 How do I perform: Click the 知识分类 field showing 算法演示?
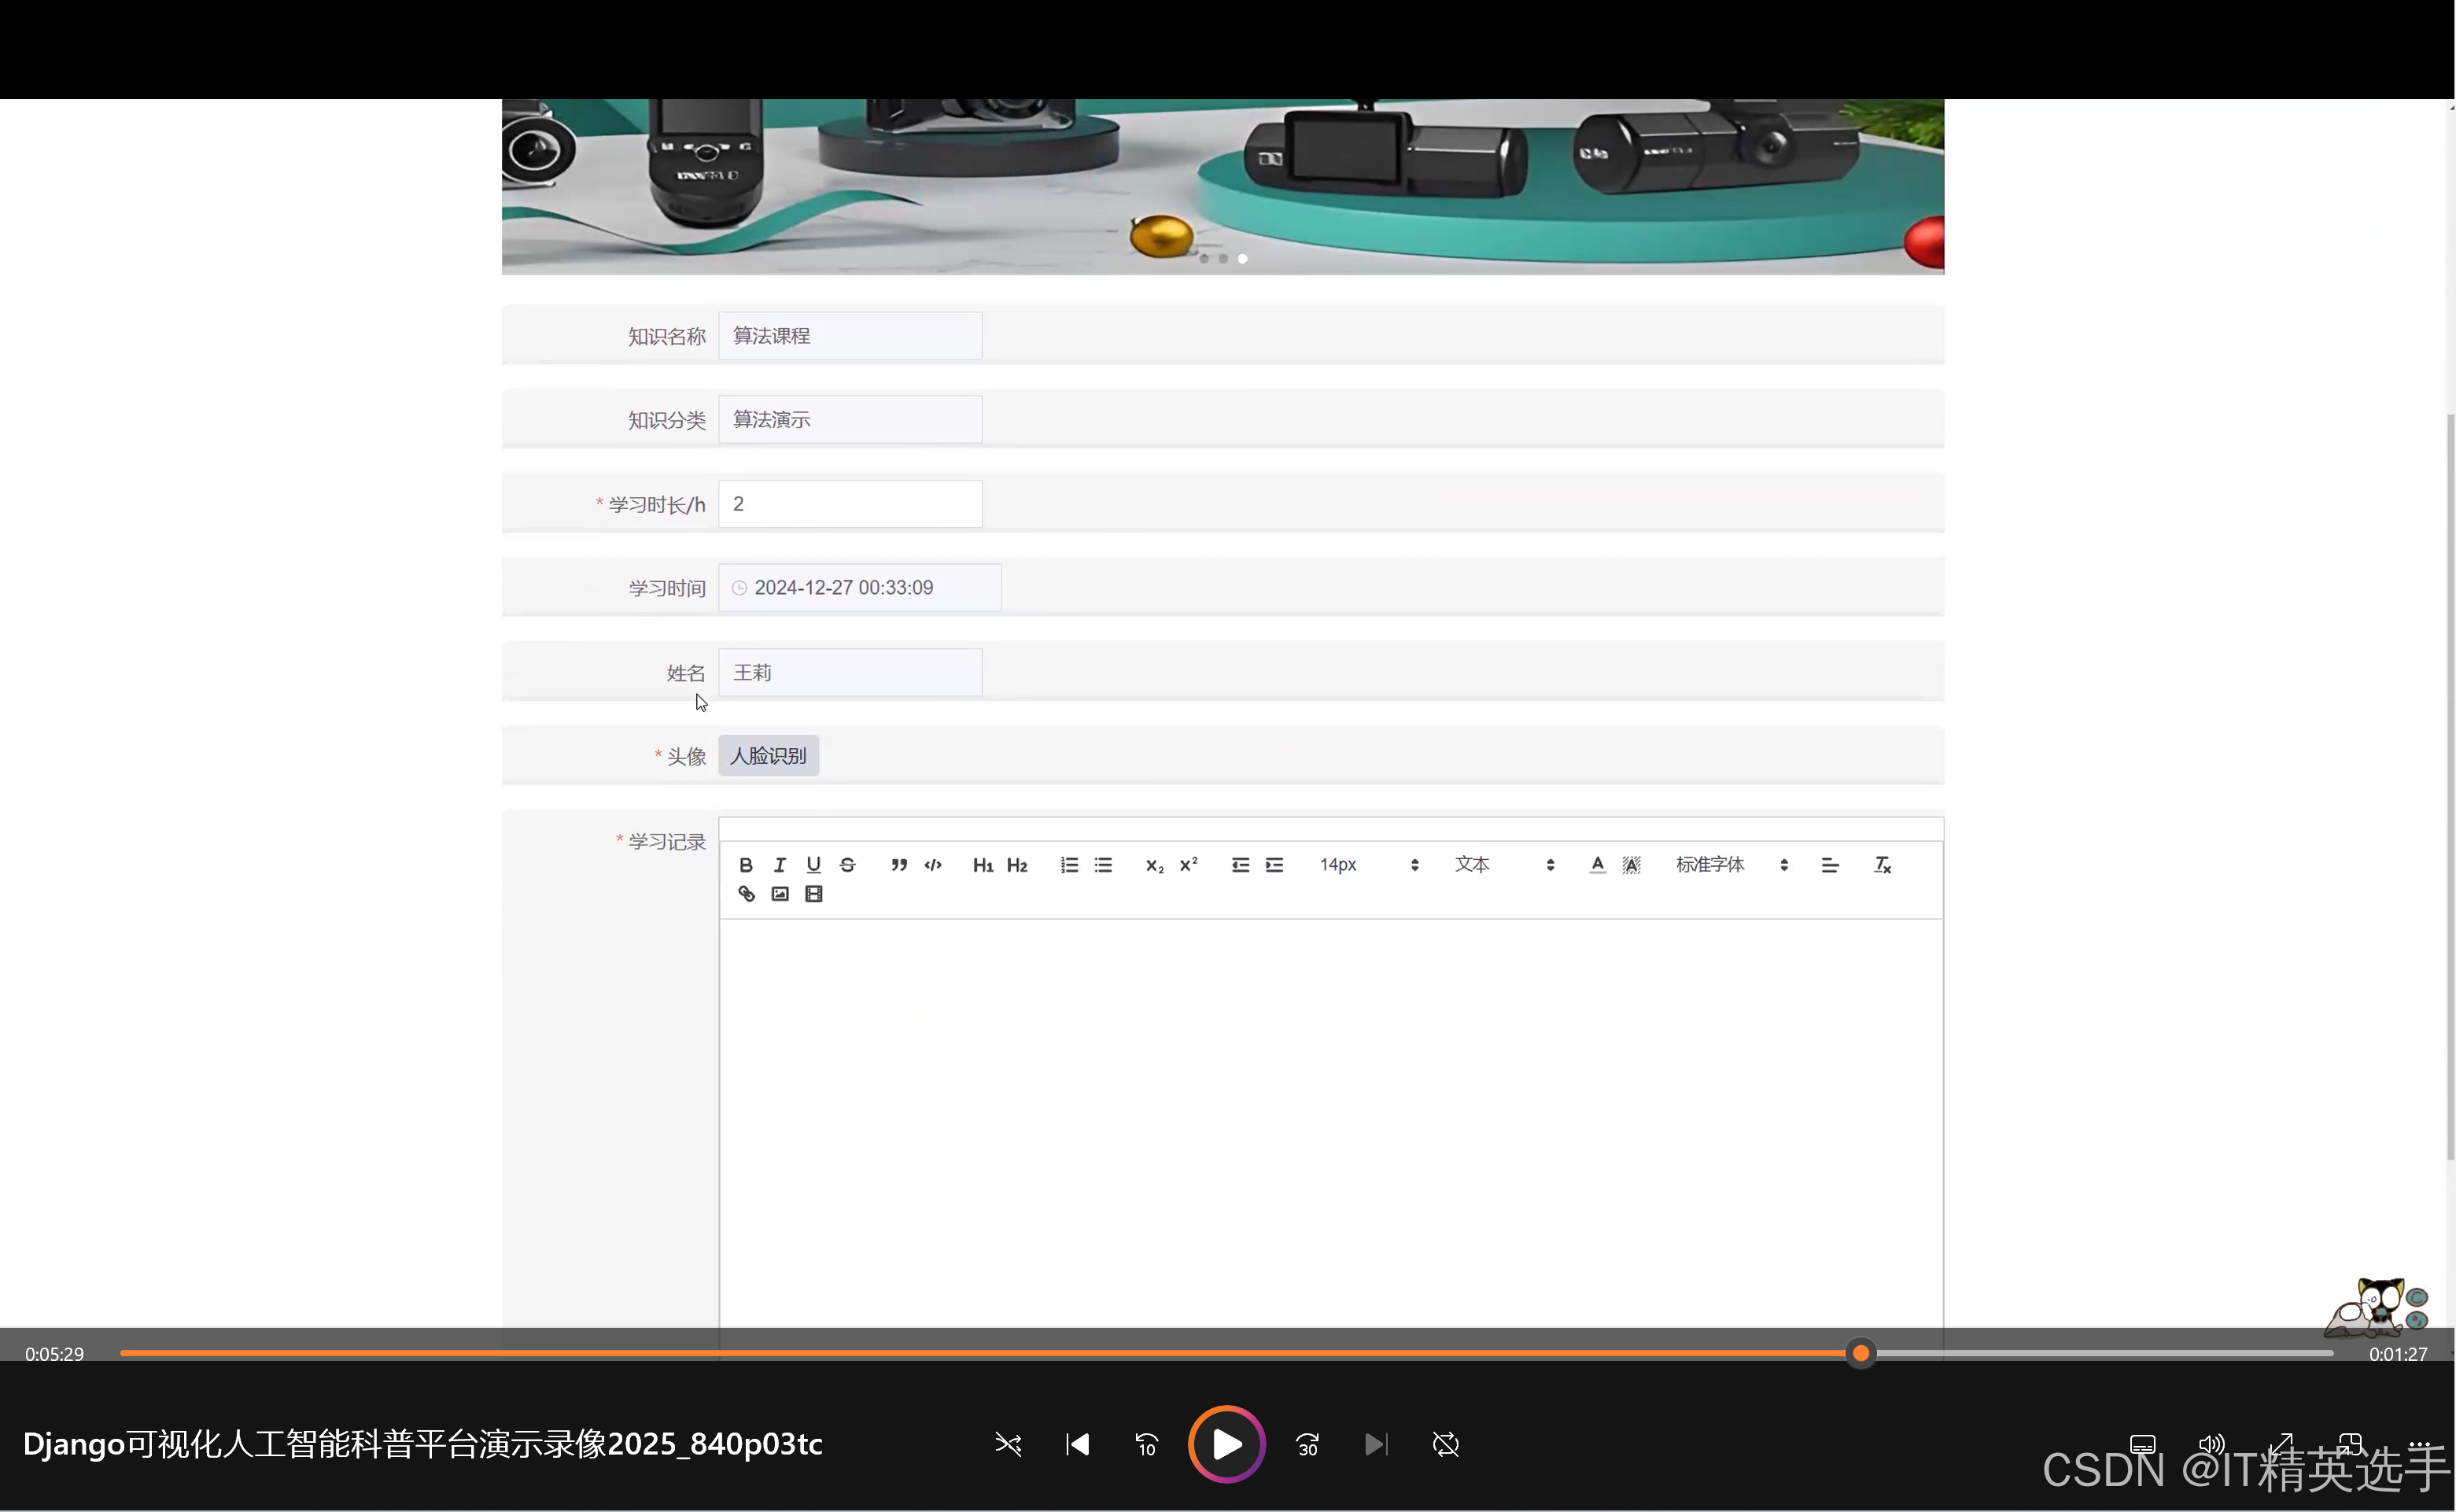[x=850, y=420]
